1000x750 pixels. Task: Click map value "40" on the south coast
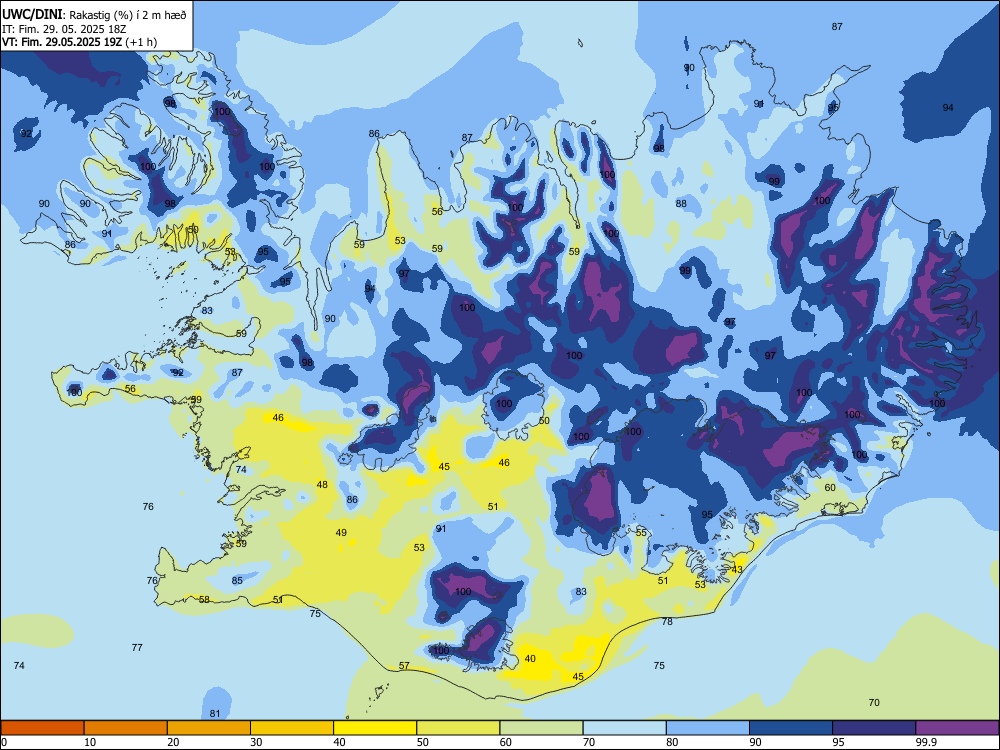click(x=530, y=659)
